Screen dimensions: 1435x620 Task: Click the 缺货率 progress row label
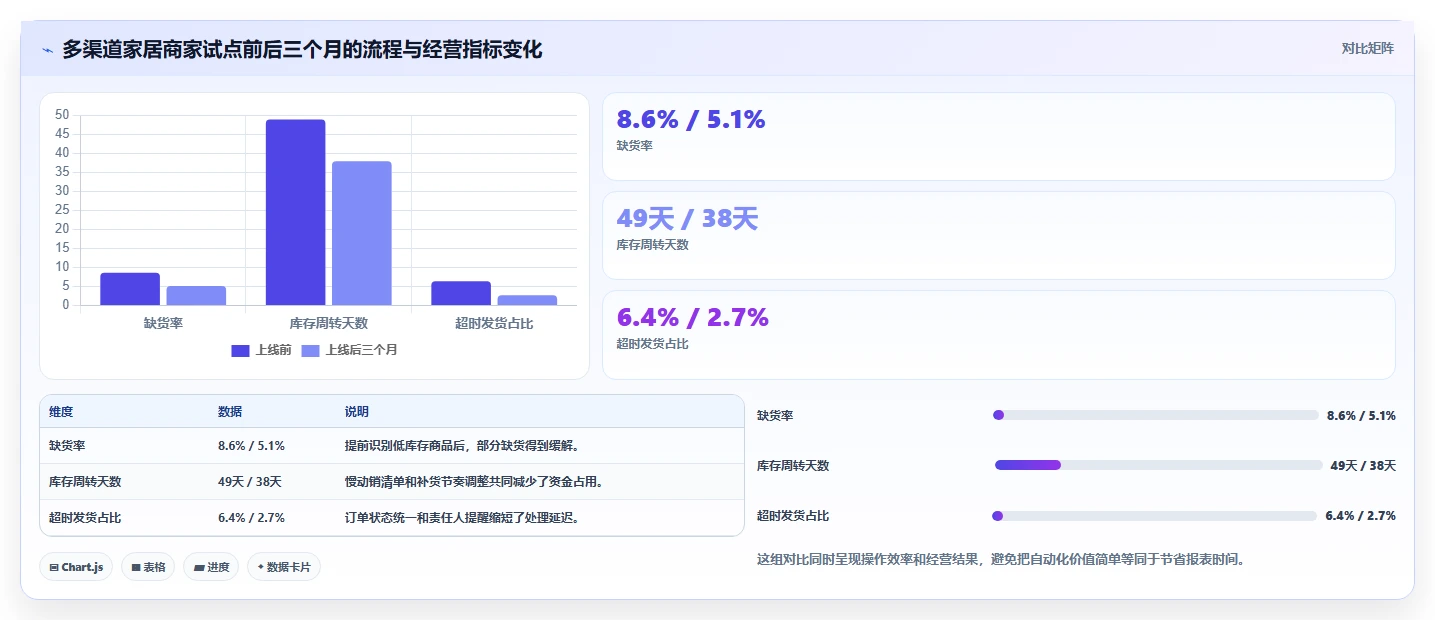(x=775, y=416)
